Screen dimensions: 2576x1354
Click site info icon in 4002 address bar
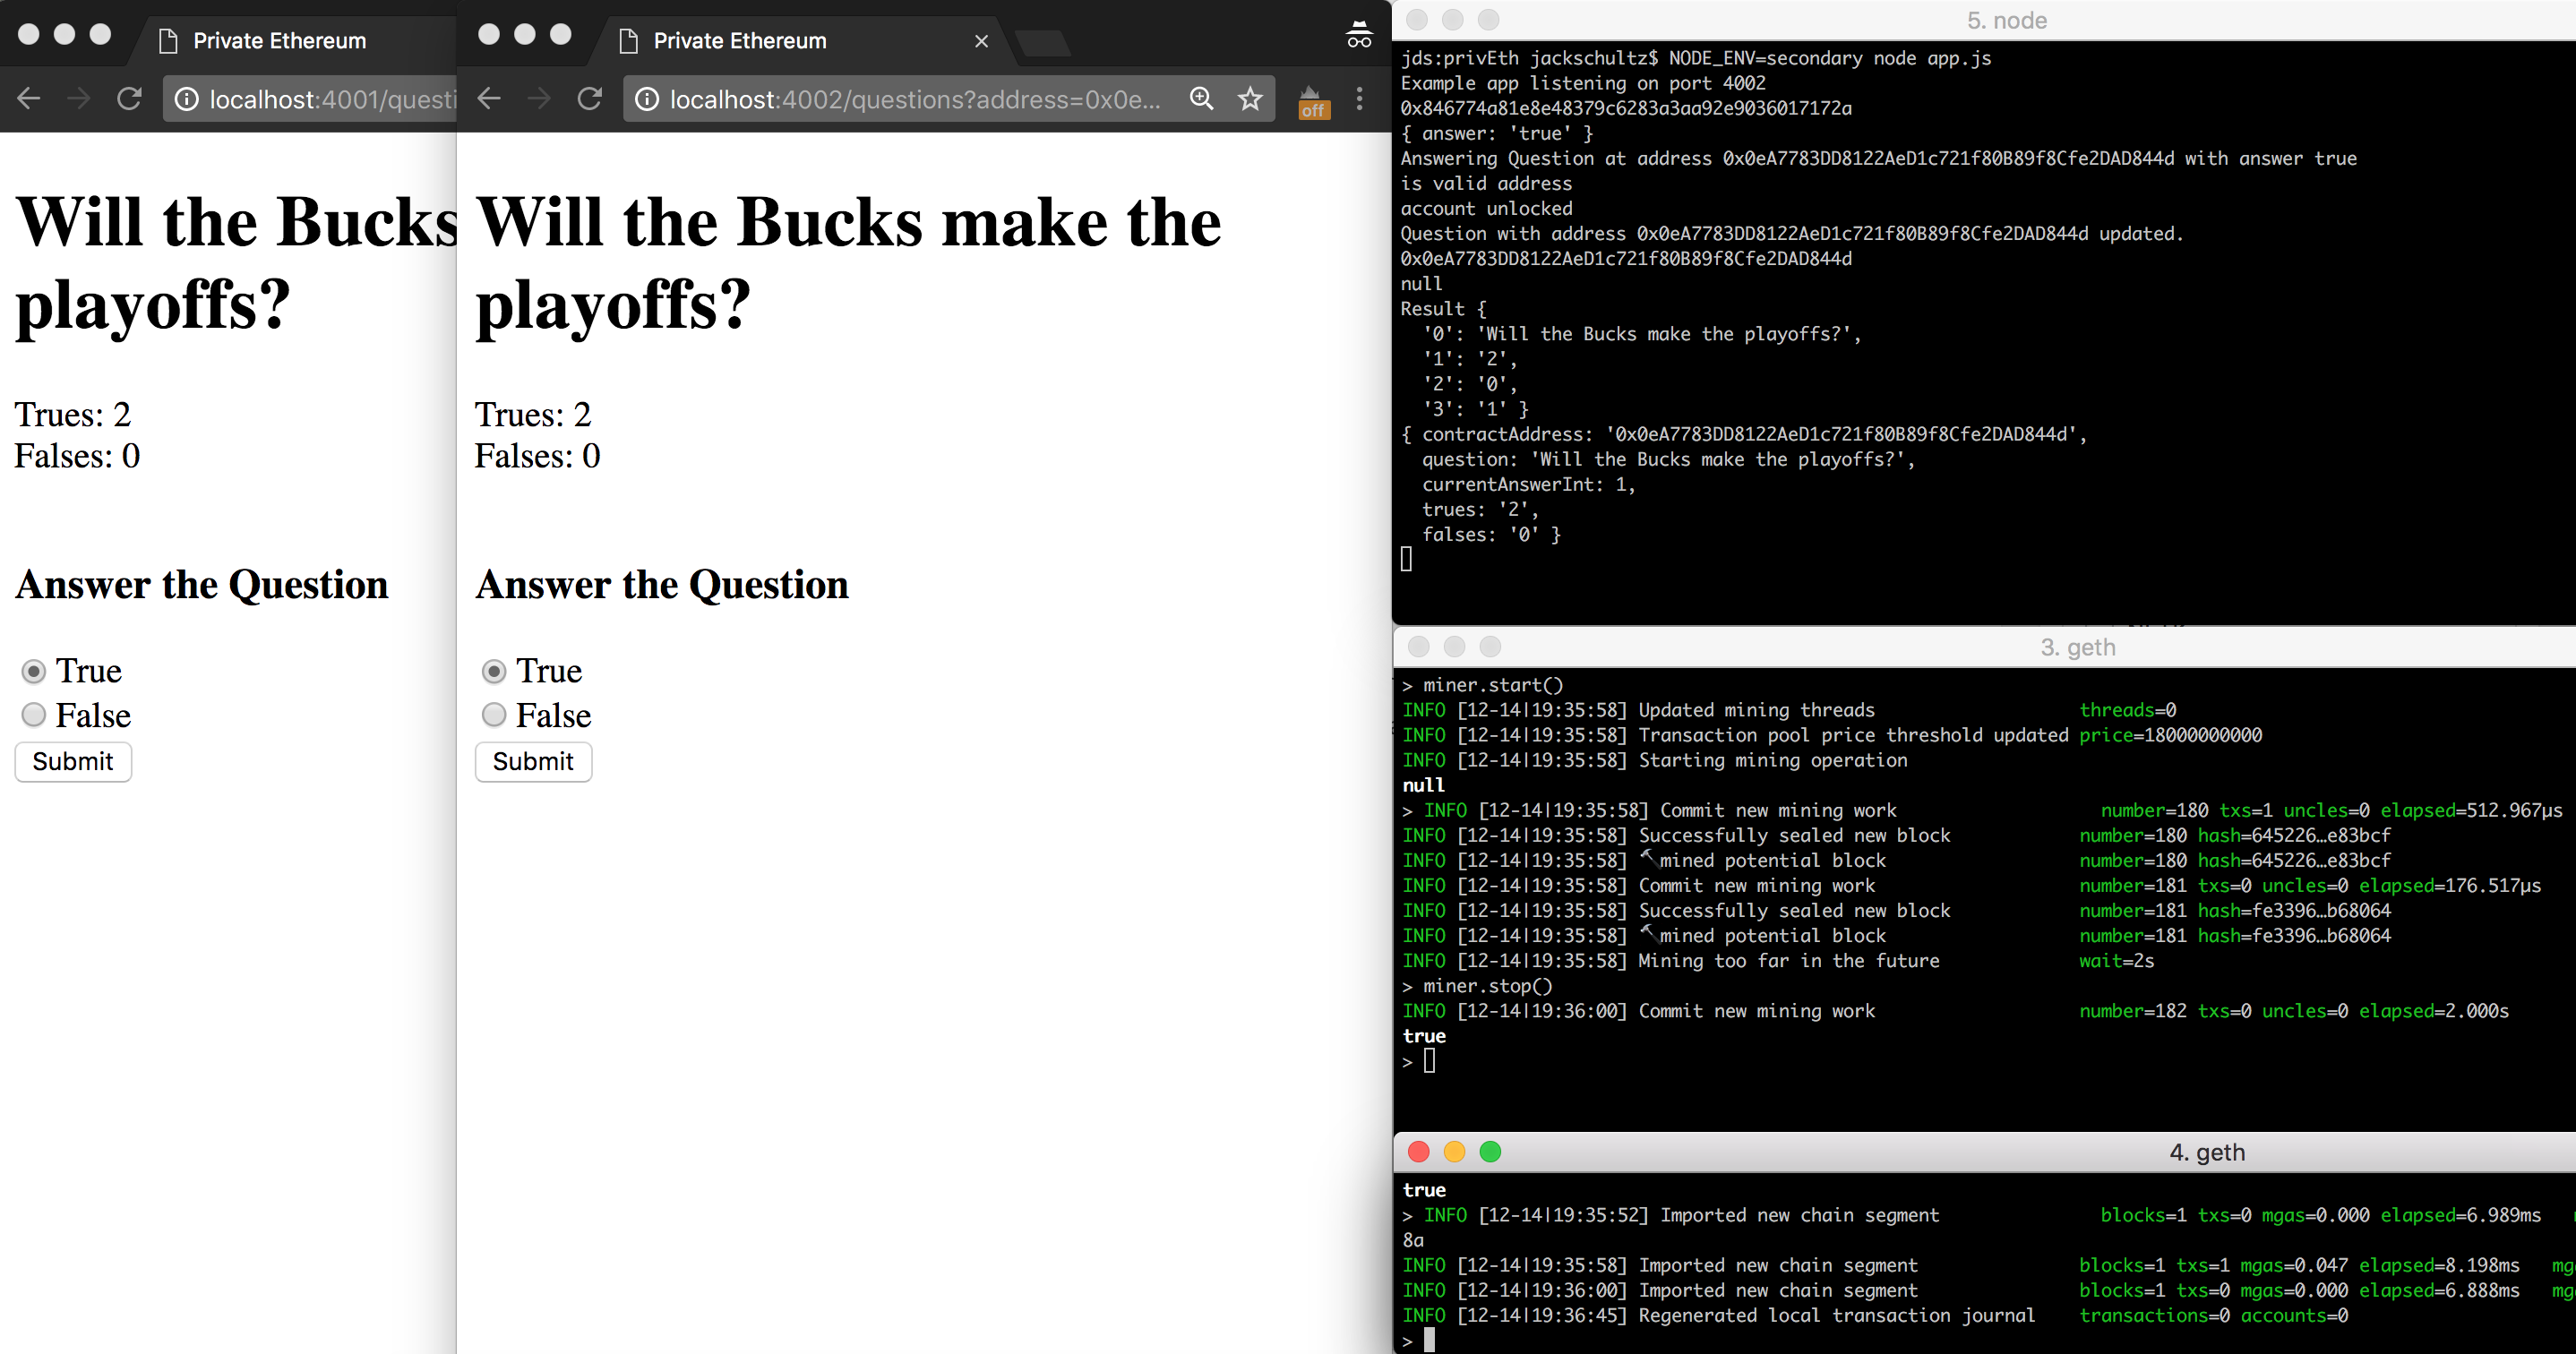click(x=647, y=99)
